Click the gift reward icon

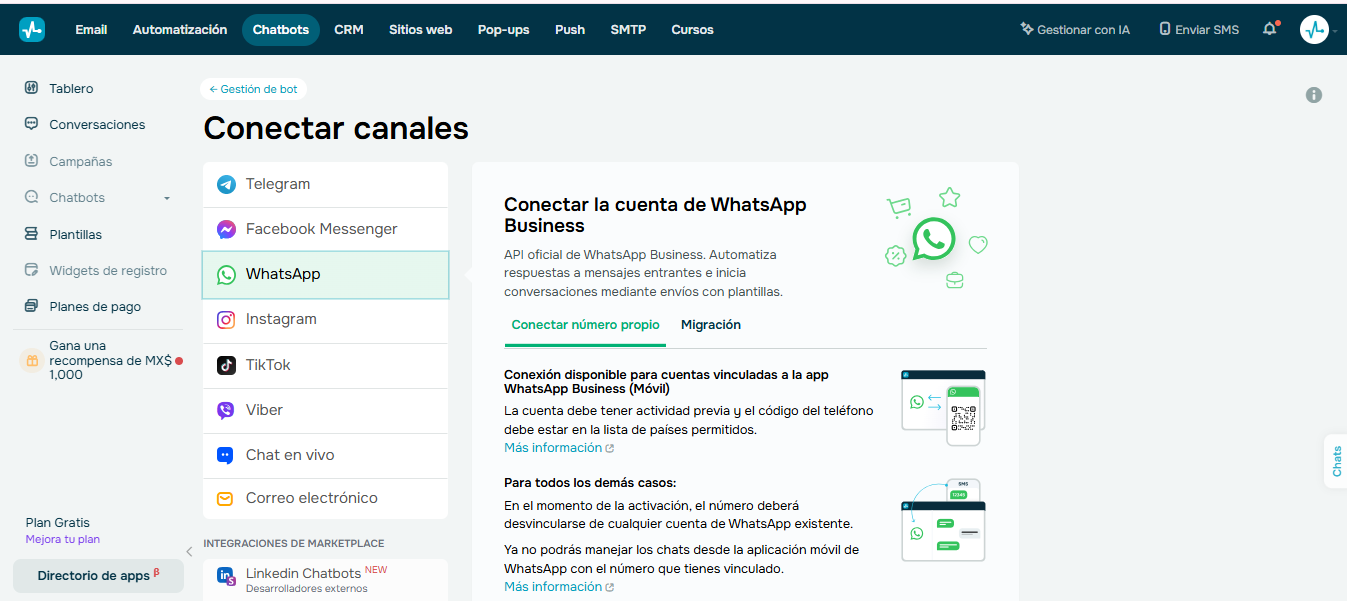[32, 360]
